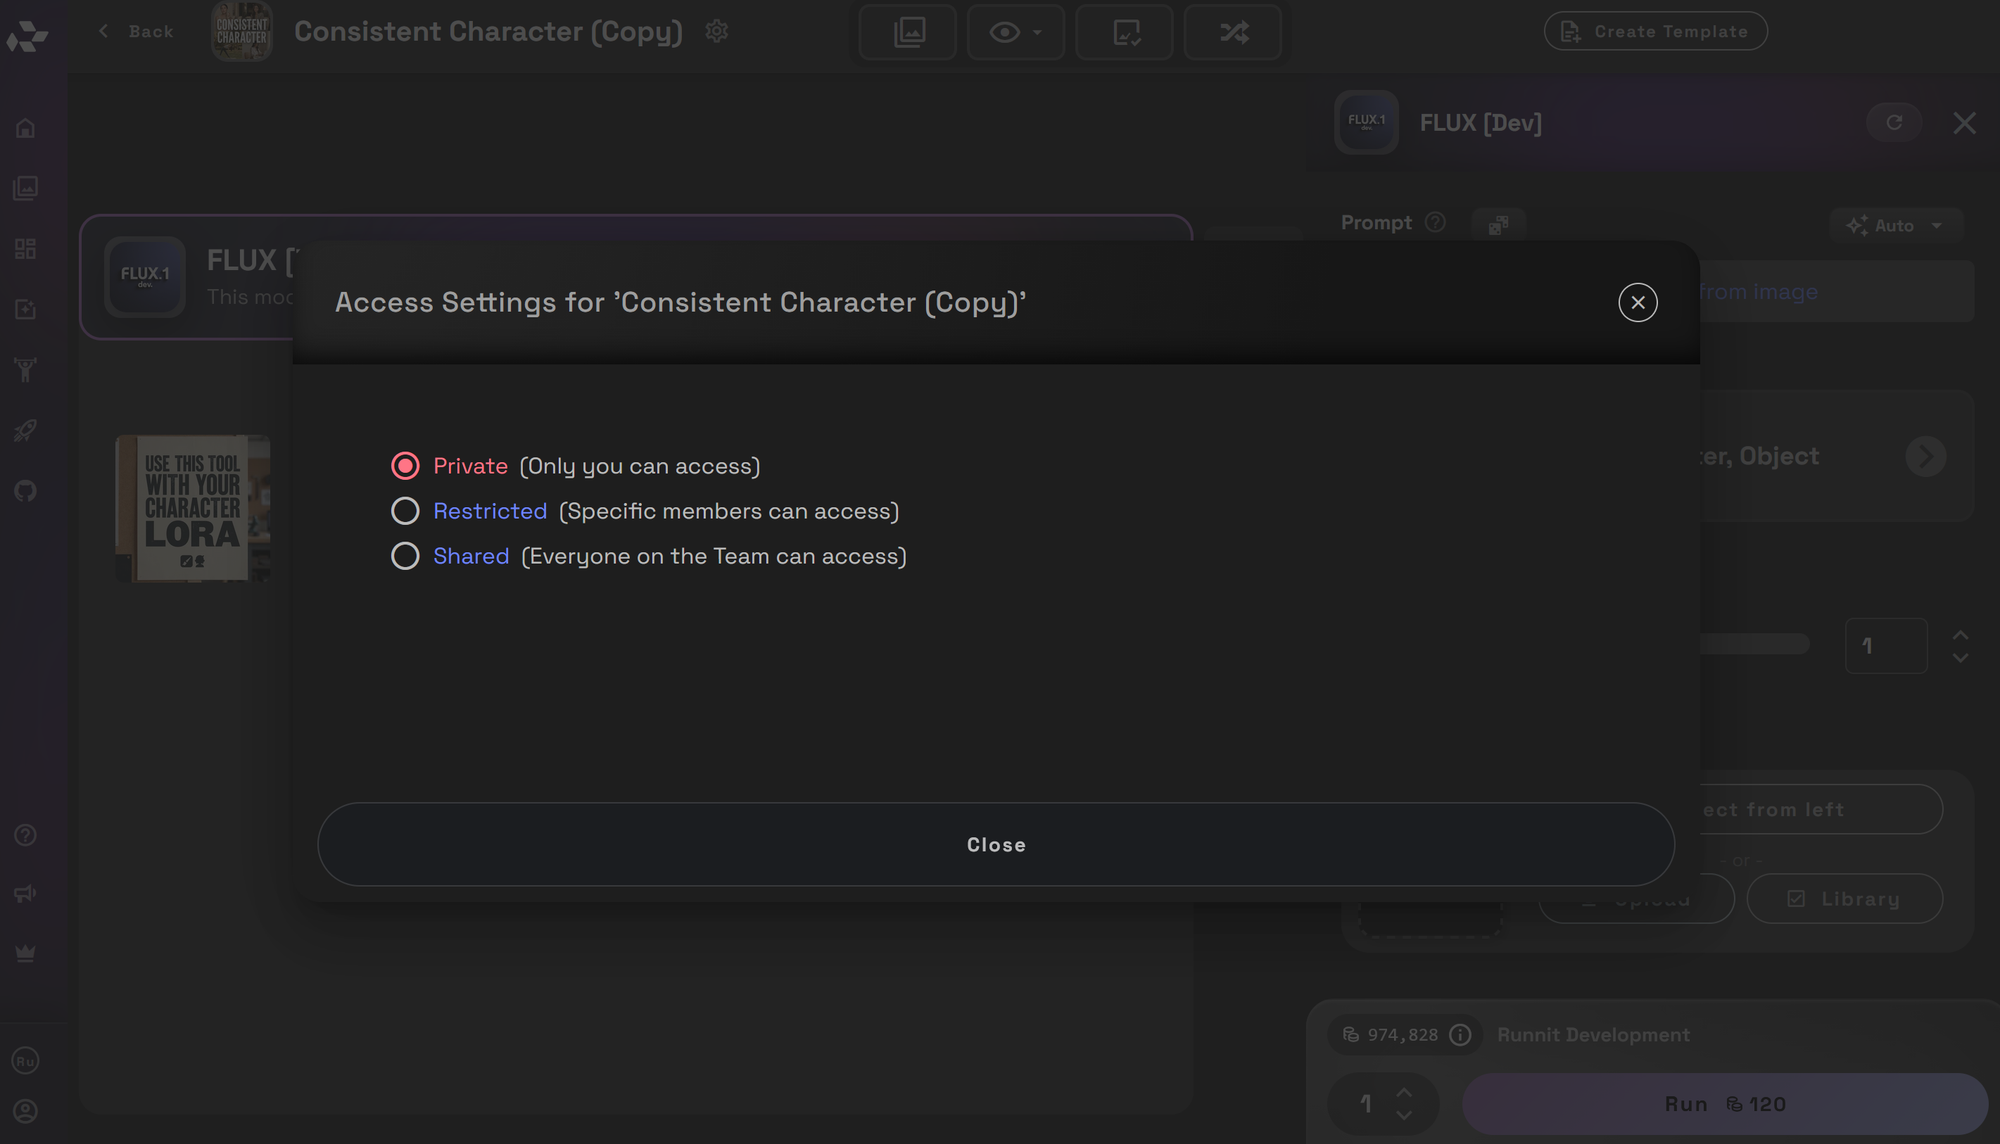Viewport: 2000px width, 1144px height.
Task: Open settings gear next to app title
Action: [716, 31]
